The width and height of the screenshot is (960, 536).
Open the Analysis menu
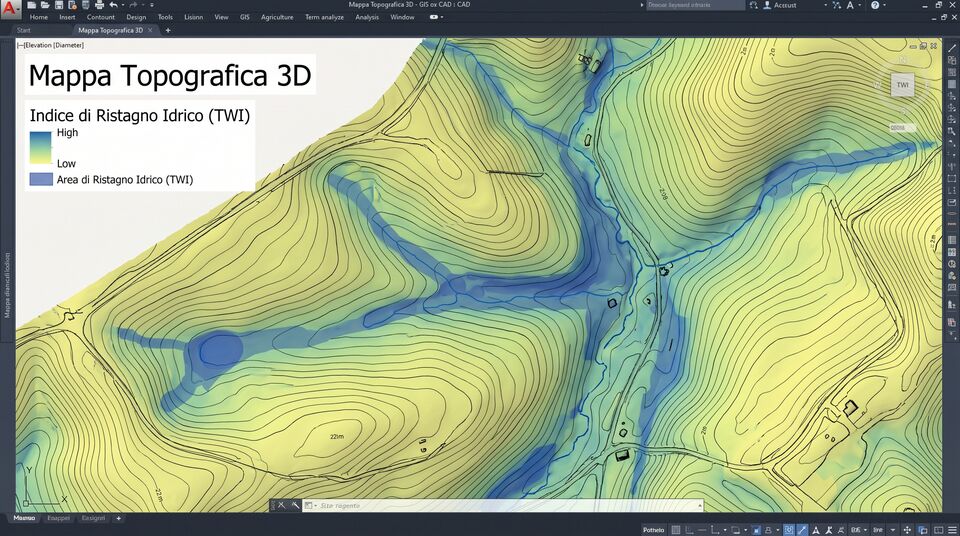click(x=367, y=17)
